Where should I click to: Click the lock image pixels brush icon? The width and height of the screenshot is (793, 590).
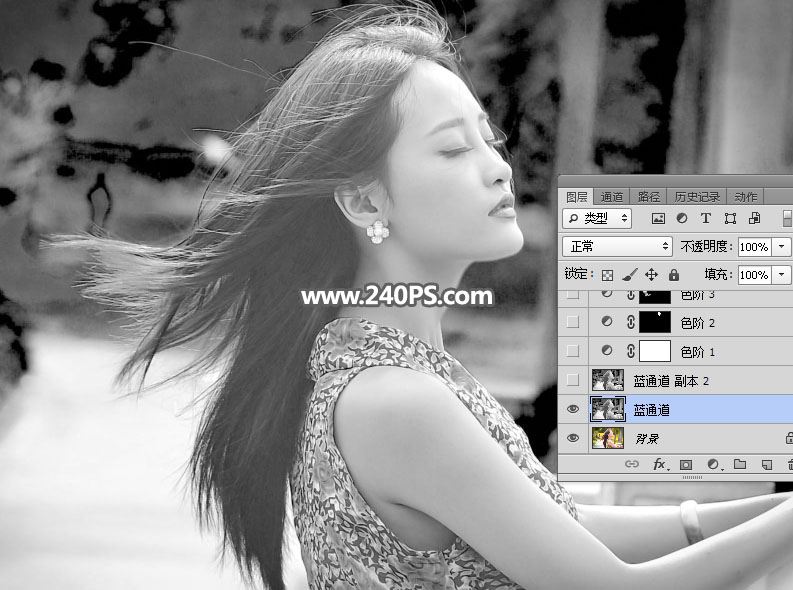click(x=630, y=275)
